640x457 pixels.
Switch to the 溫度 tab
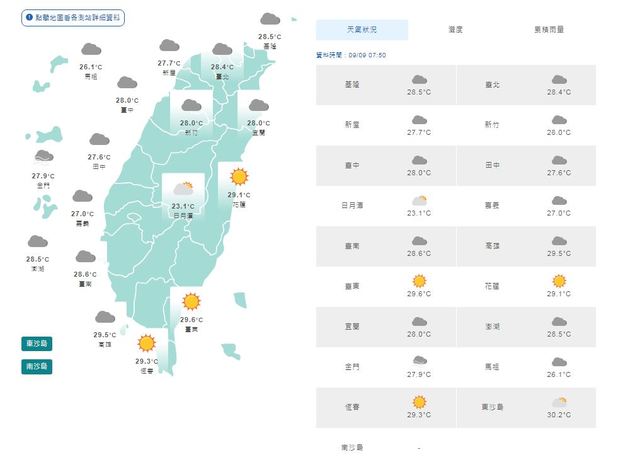[455, 30]
